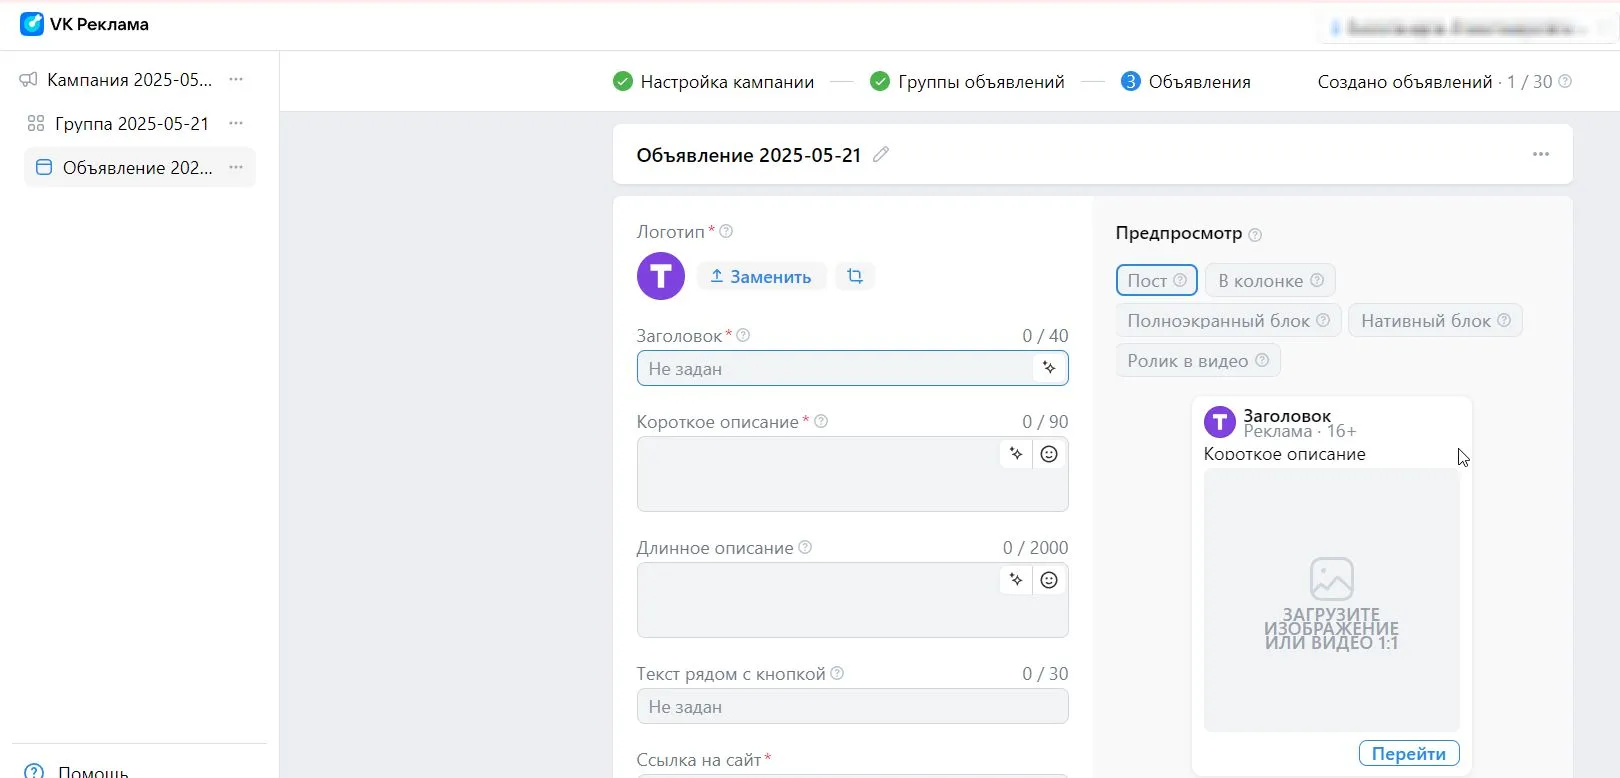Open options menu for Кампания 2025-05
The image size is (1620, 778).
[x=236, y=79]
